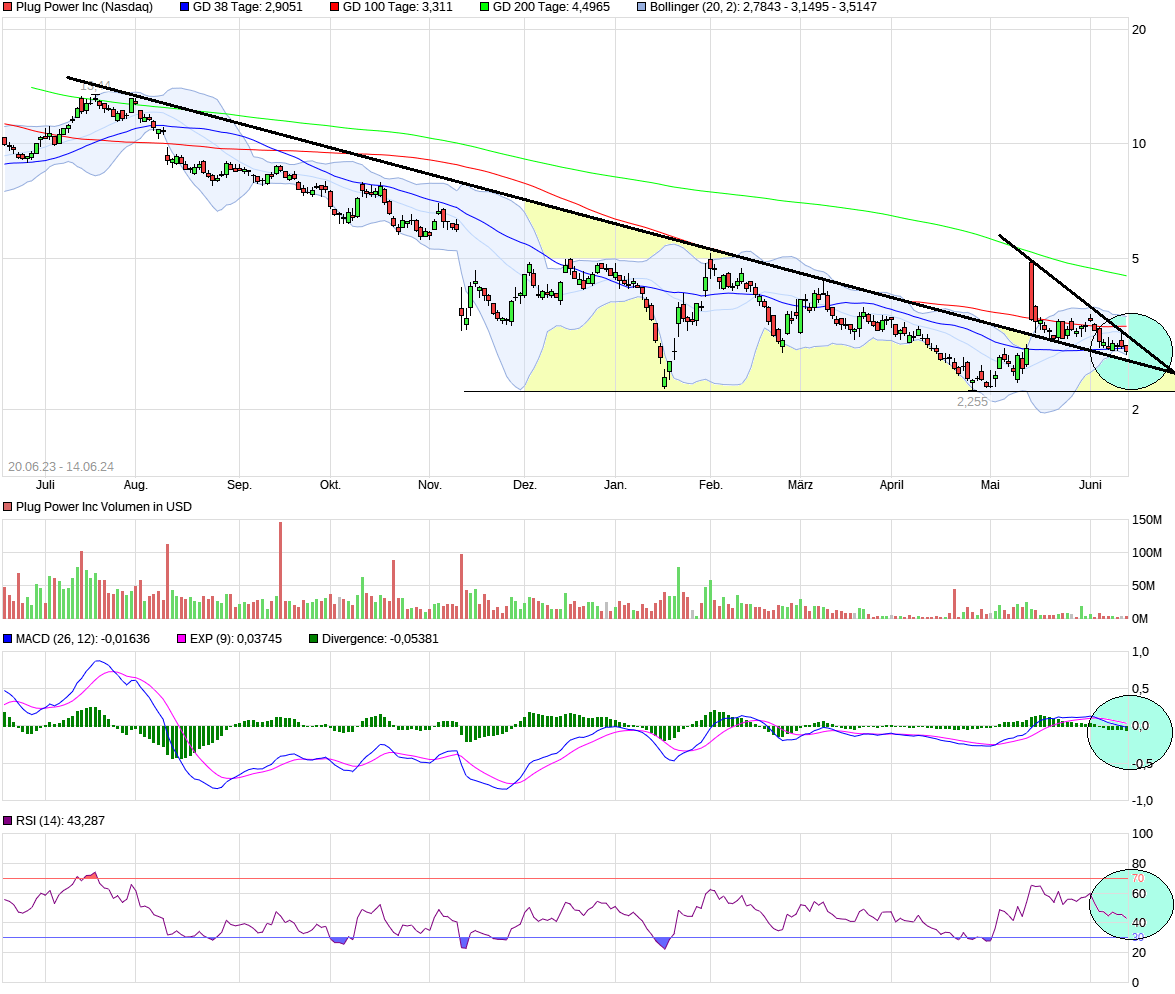Click the MACD axis value '-1,0'
Screen dimensions: 1175x994
tap(1142, 801)
